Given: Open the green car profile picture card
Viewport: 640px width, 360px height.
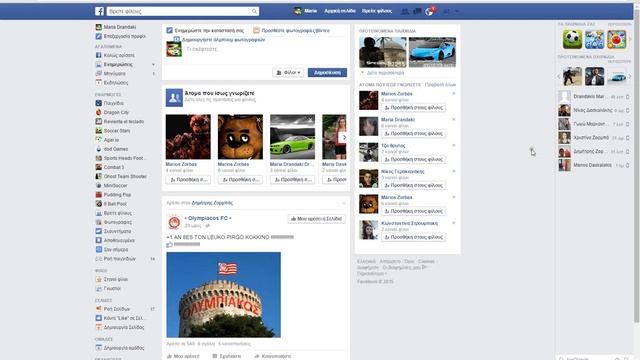Looking at the screenshot, I should [x=293, y=137].
